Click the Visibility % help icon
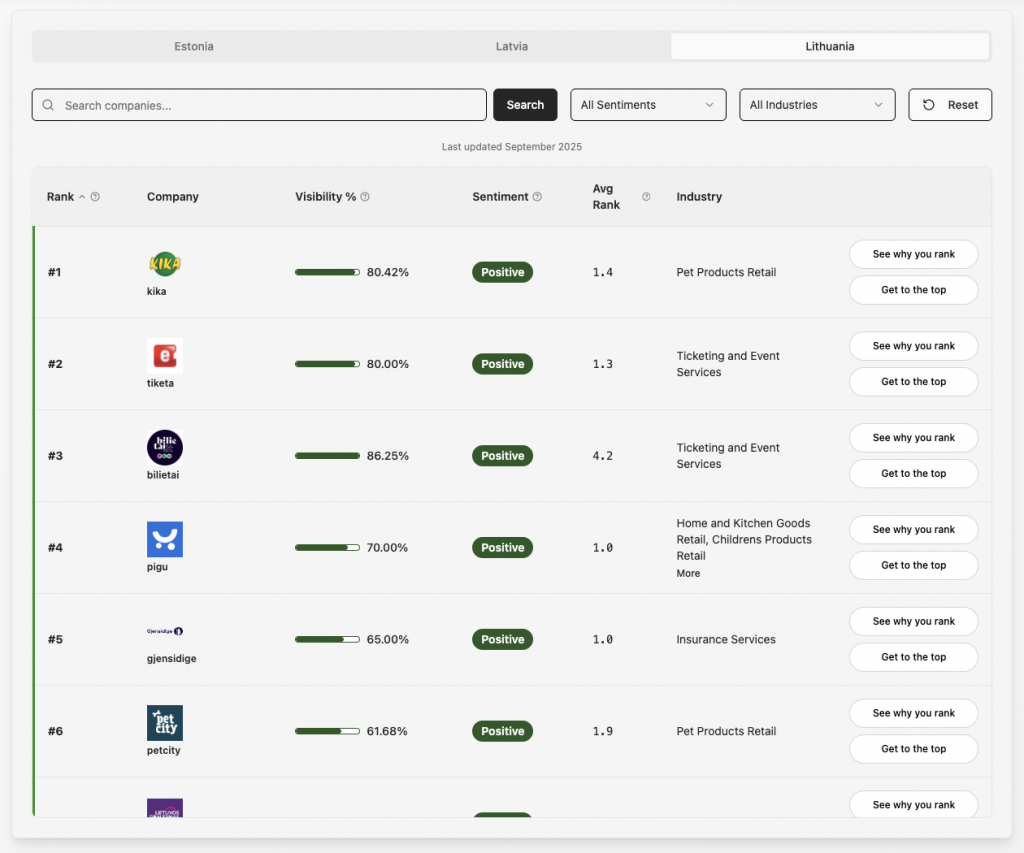 tap(365, 197)
